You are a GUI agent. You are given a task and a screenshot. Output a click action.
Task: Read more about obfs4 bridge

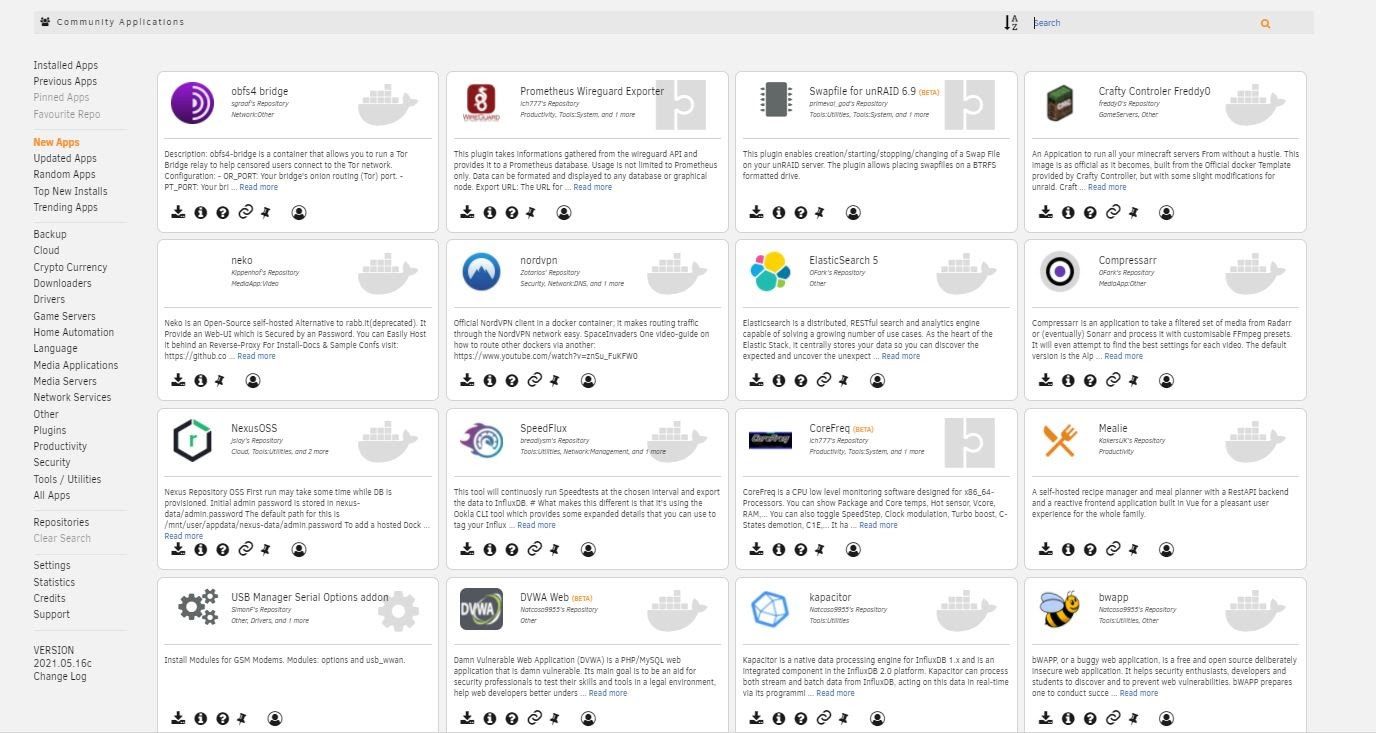tap(258, 187)
